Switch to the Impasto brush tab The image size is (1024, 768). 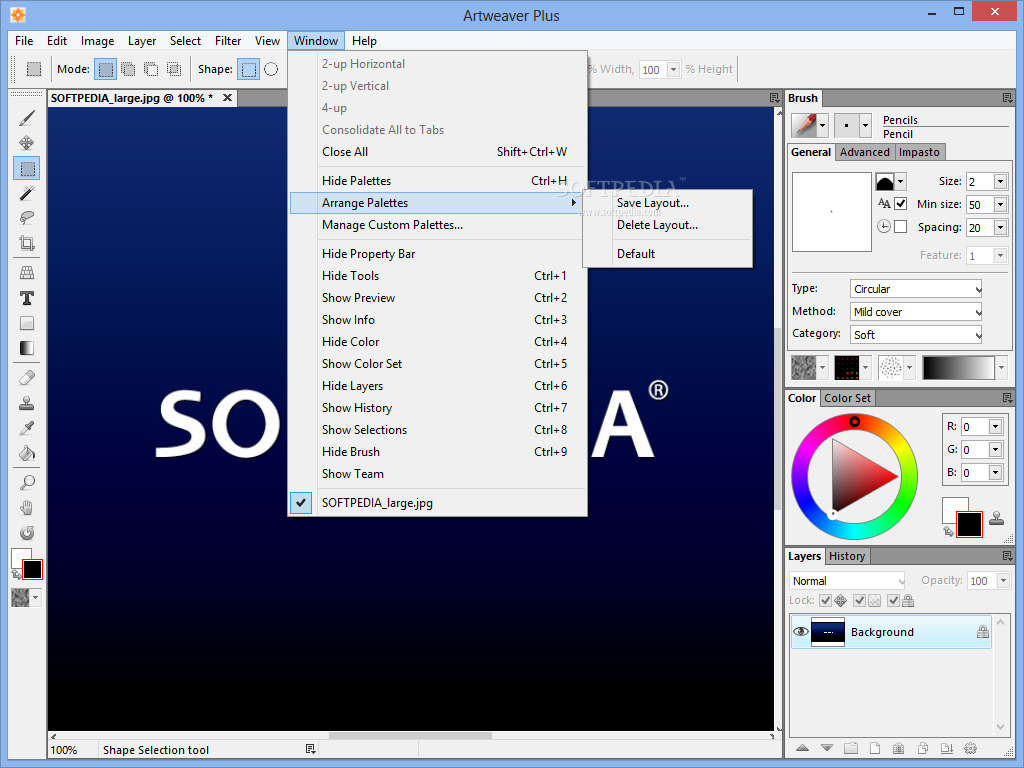click(919, 152)
